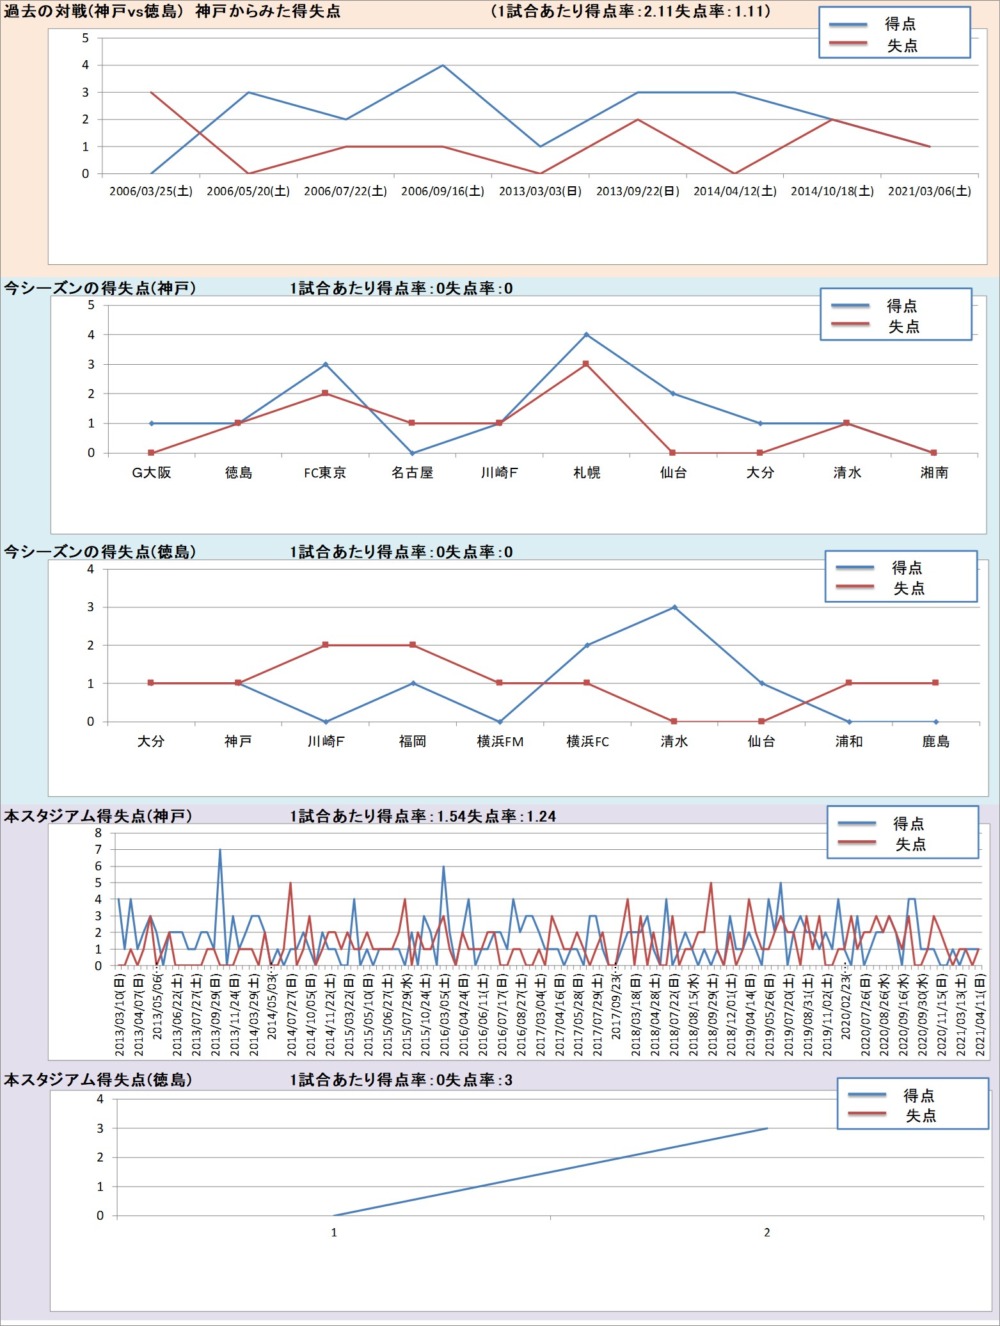
Task: Click the G大阪 x-axis label
Action: 151,472
